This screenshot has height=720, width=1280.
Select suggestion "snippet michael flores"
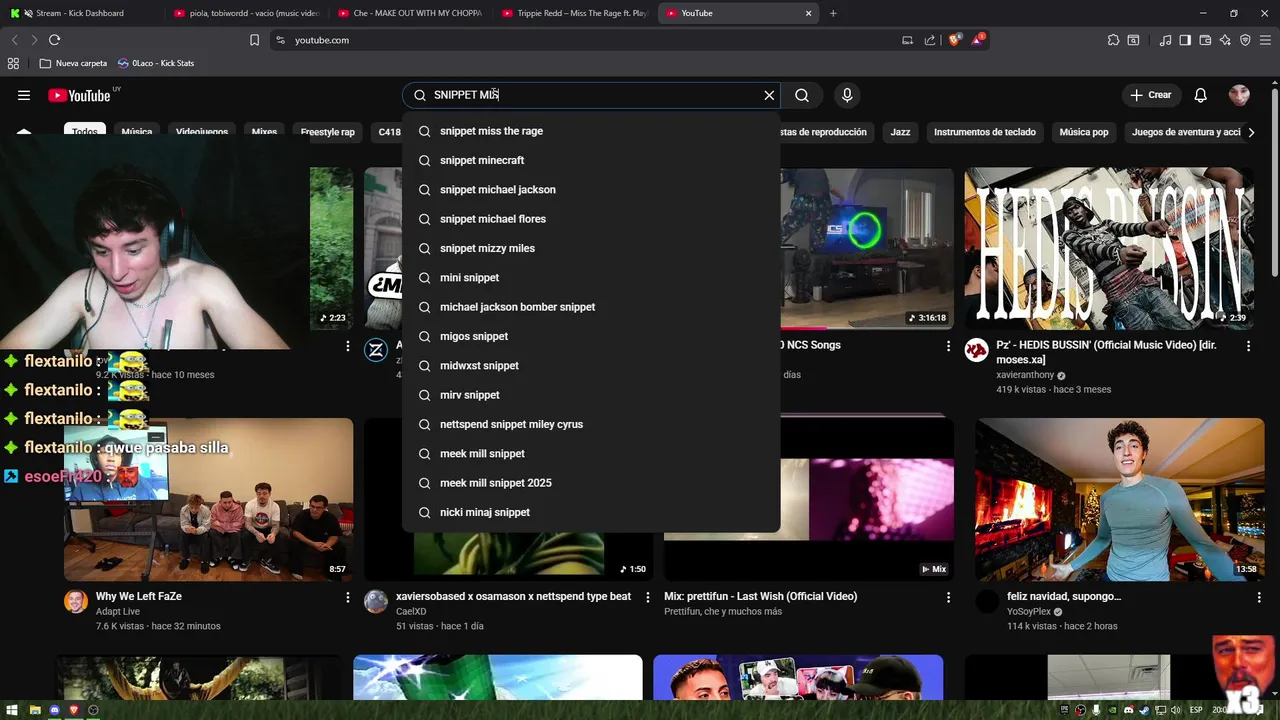591,219
